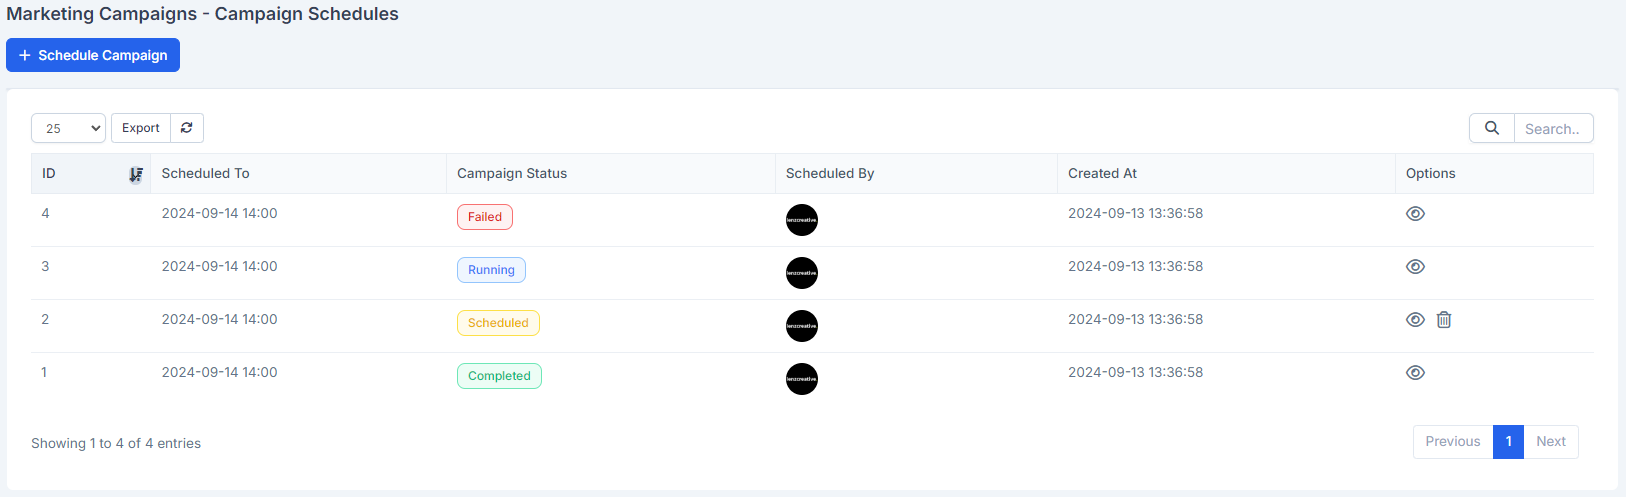
Task: Open view icon for Scheduled campaign
Action: pos(1415,320)
